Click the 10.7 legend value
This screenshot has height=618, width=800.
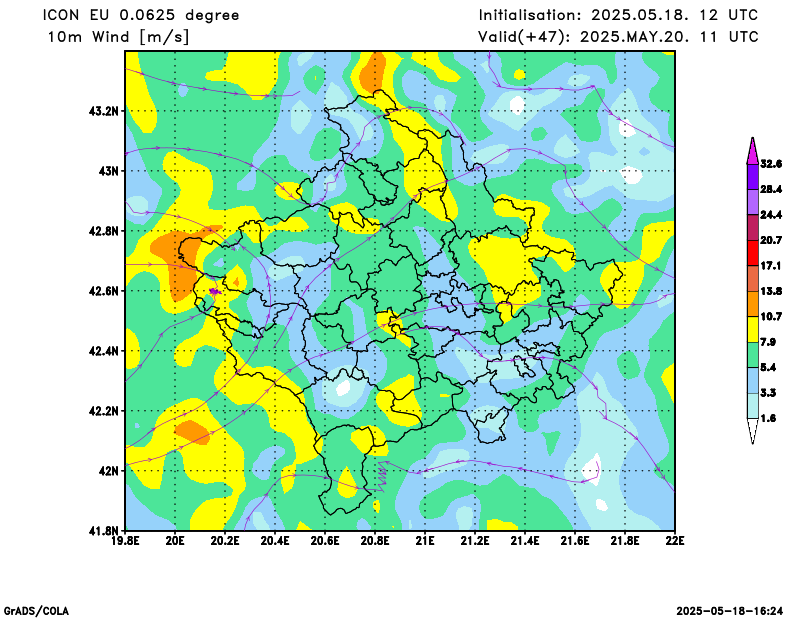[x=771, y=316]
